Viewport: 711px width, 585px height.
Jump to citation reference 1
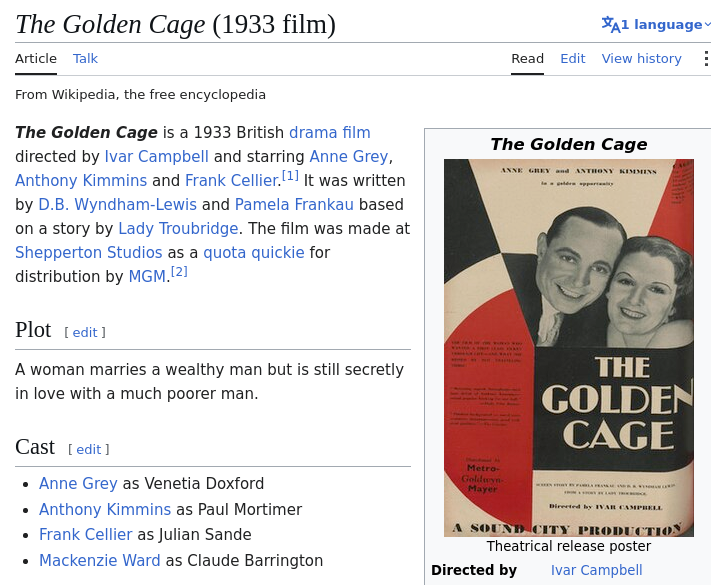point(290,175)
